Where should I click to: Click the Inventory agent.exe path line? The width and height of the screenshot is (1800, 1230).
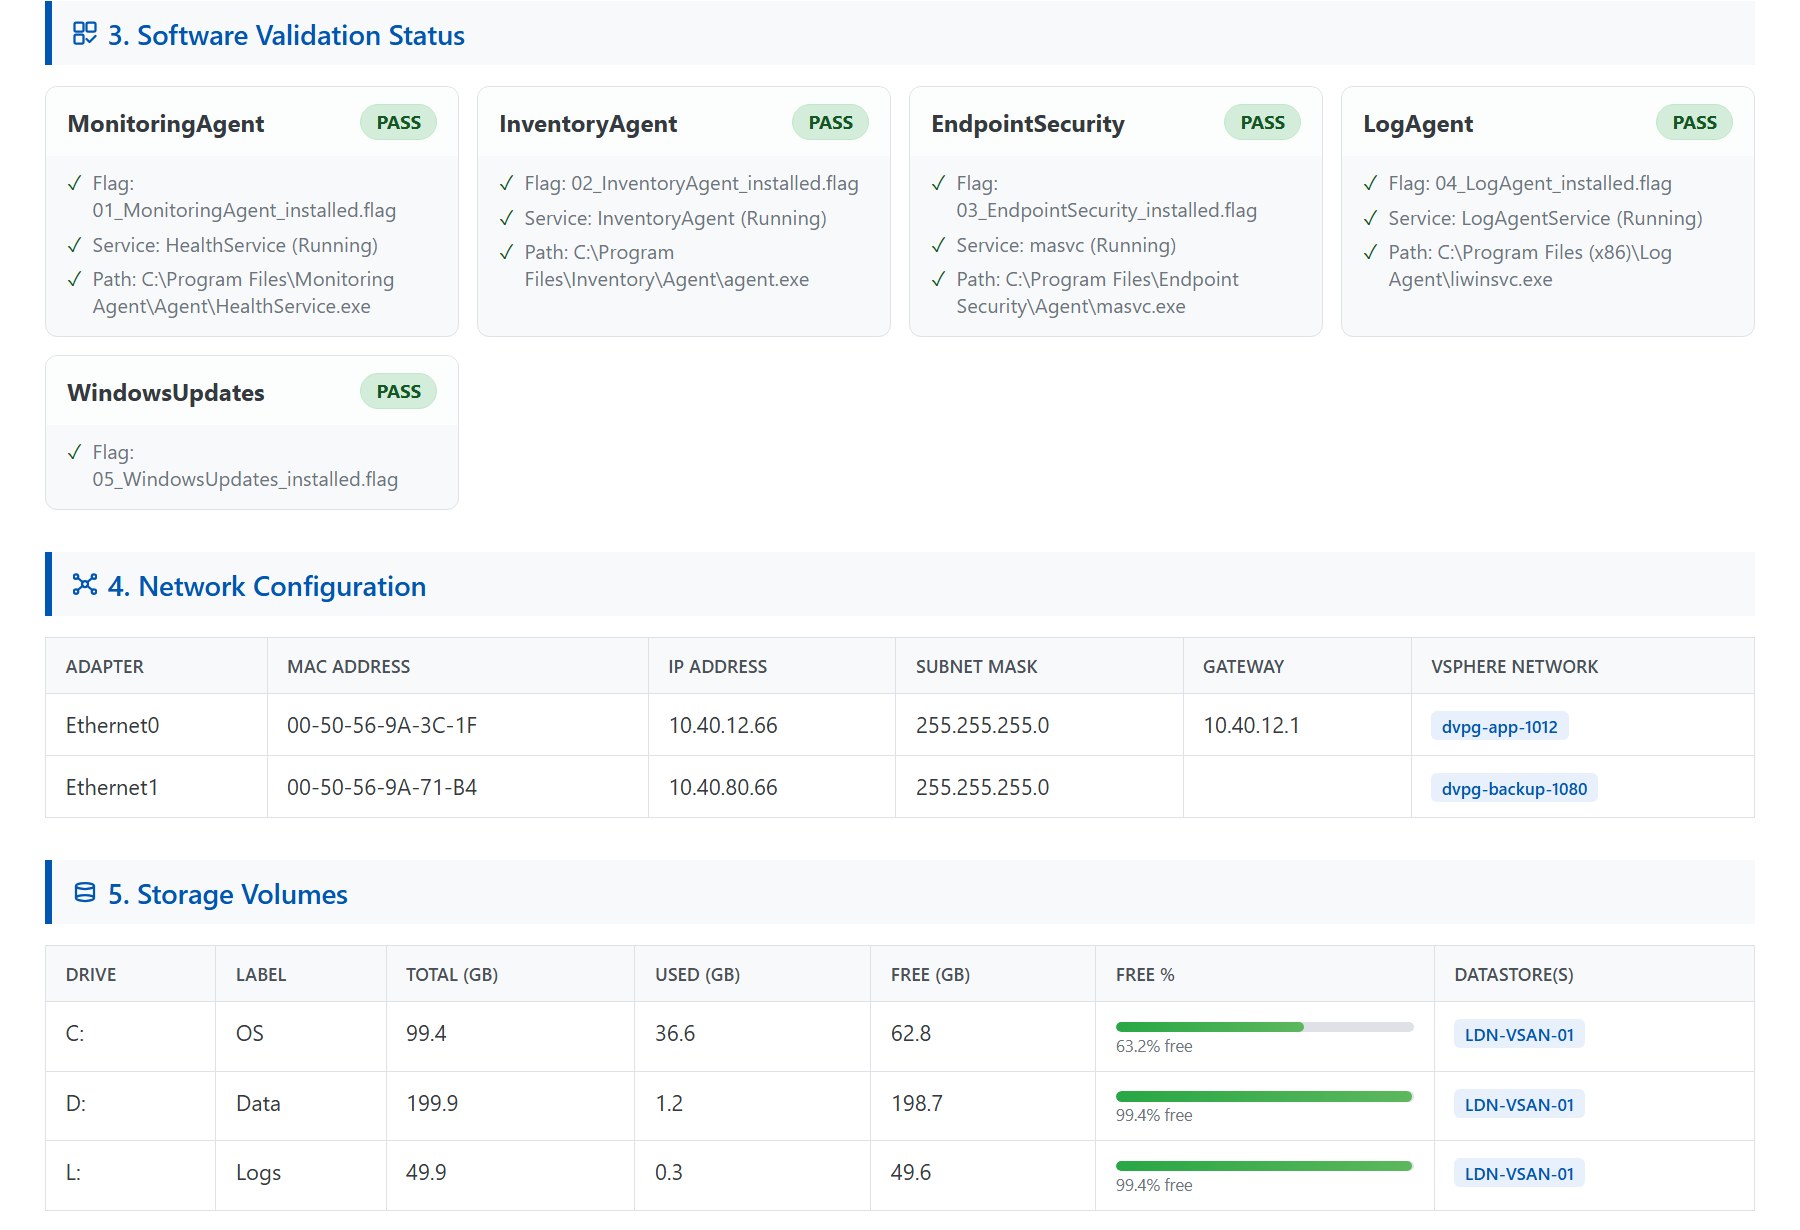click(667, 266)
